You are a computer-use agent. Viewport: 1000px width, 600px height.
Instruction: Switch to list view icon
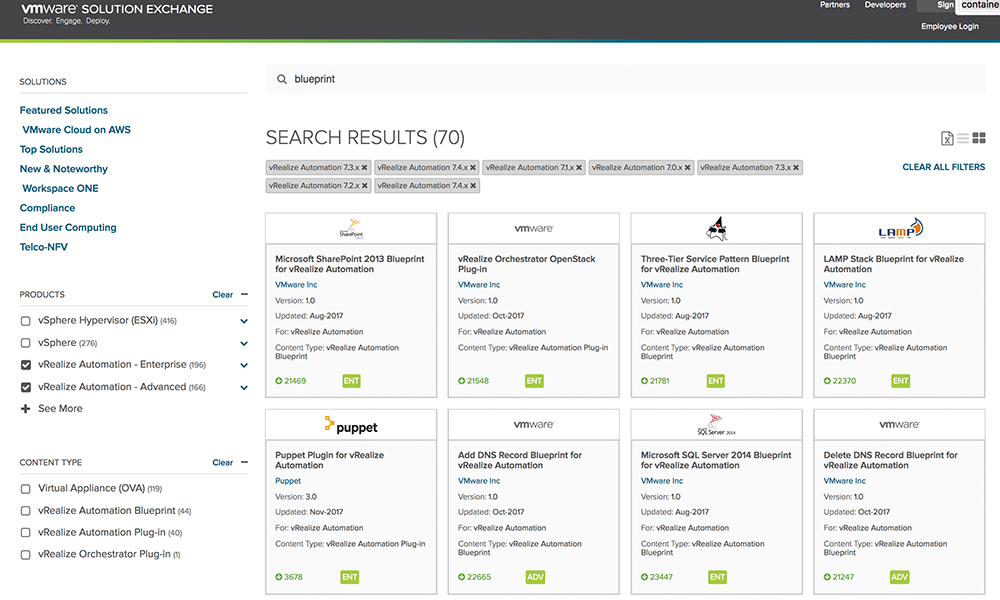point(963,138)
